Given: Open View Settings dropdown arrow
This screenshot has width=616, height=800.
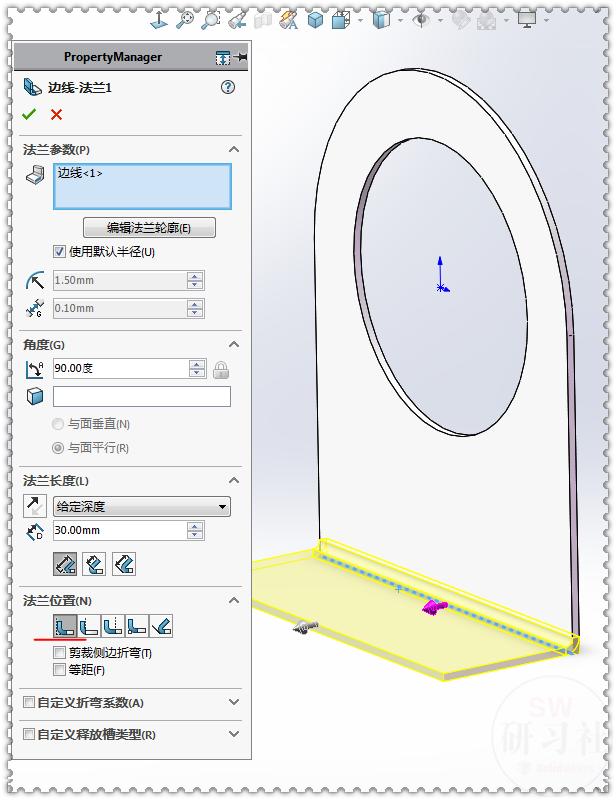Looking at the screenshot, I should [x=546, y=20].
